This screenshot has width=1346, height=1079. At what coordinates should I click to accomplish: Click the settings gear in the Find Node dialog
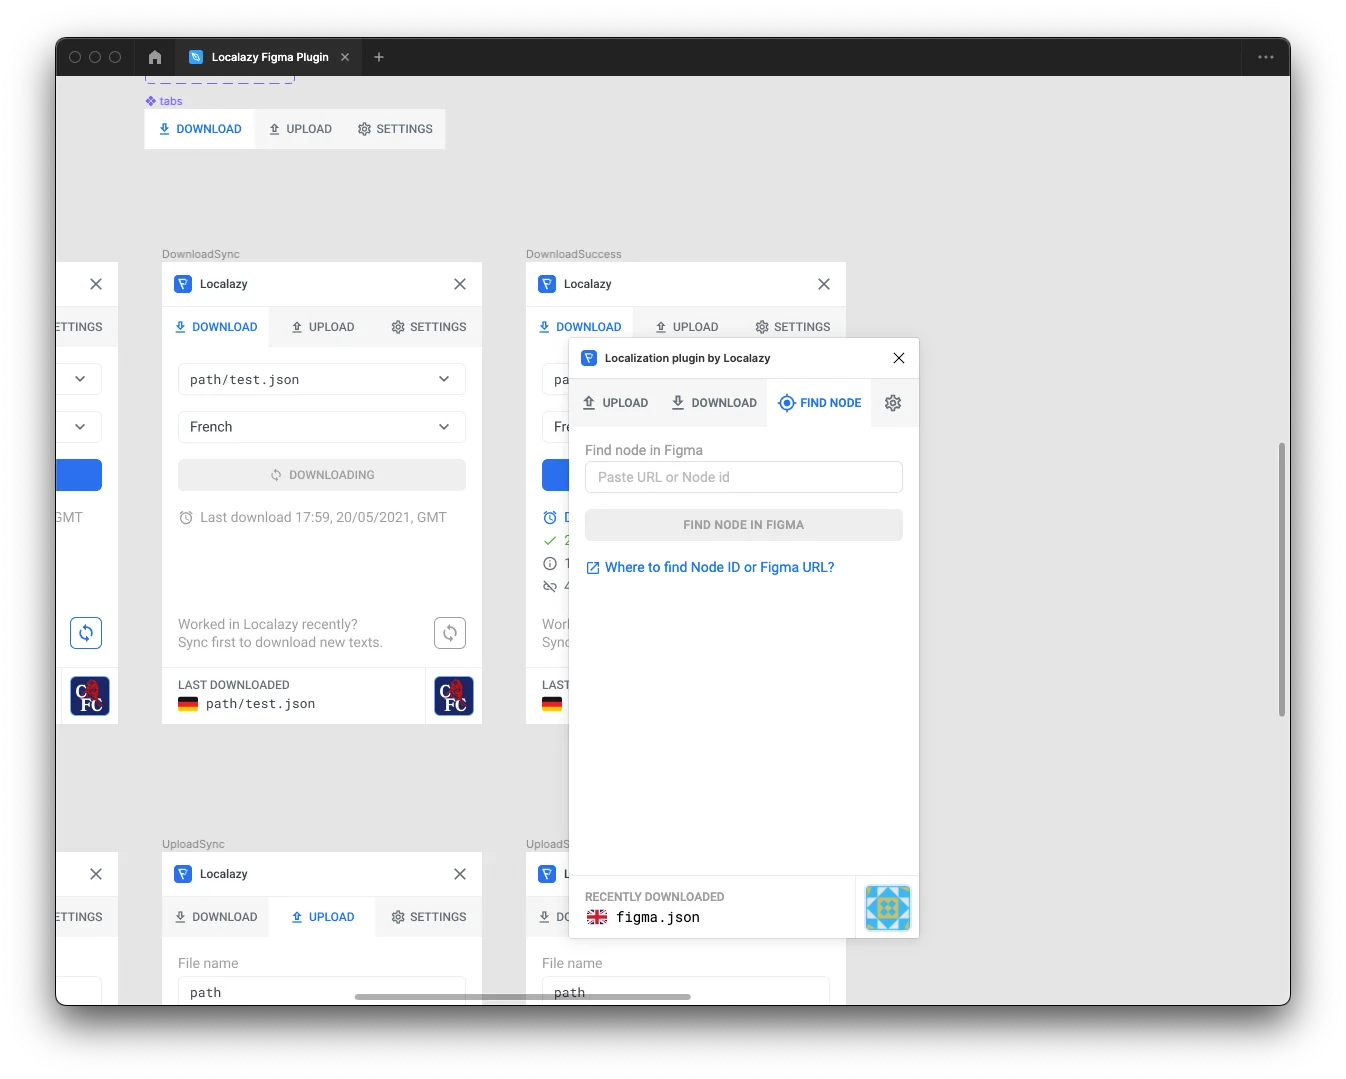(893, 403)
